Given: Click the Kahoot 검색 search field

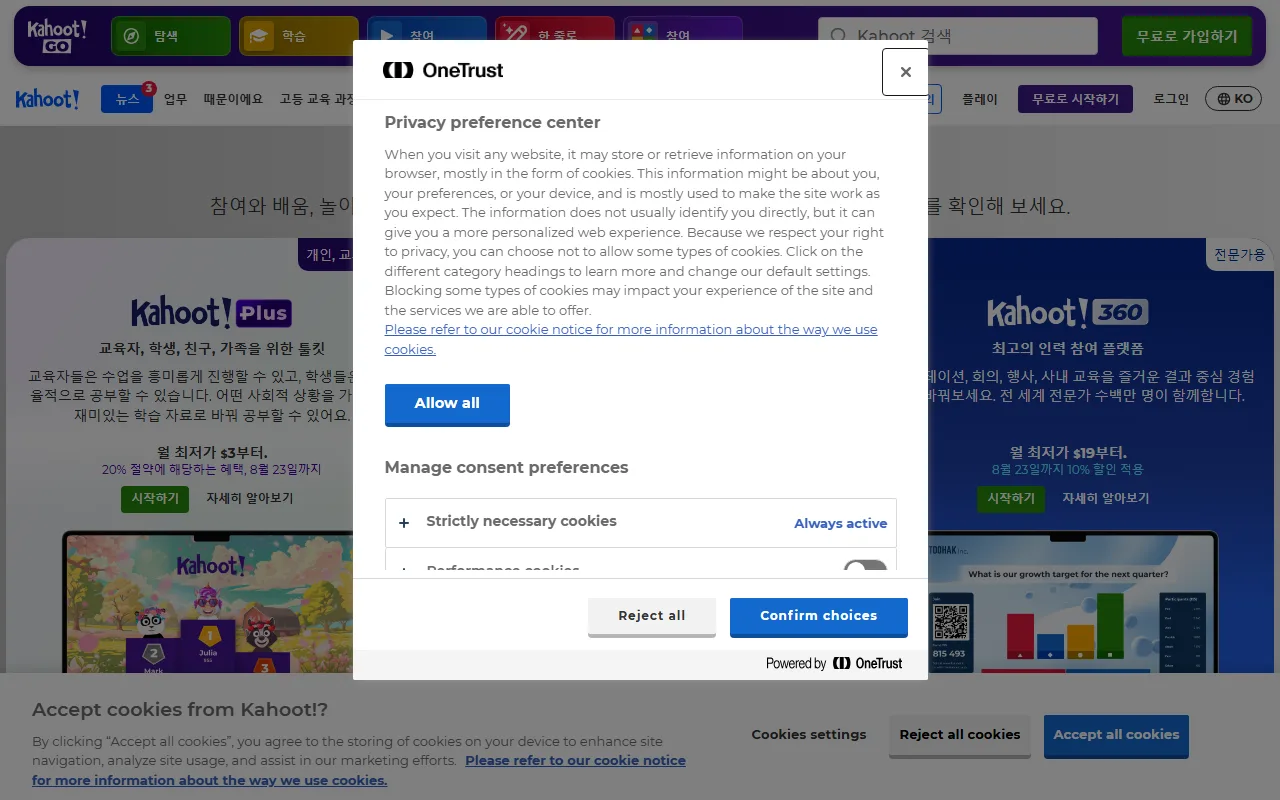Looking at the screenshot, I should coord(958,36).
